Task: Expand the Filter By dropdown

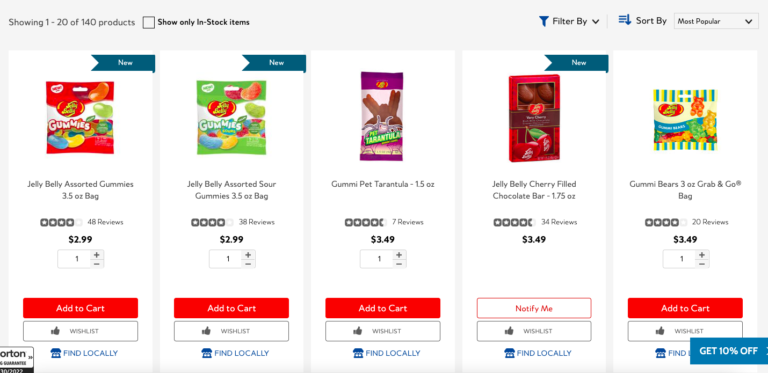Action: pos(569,22)
